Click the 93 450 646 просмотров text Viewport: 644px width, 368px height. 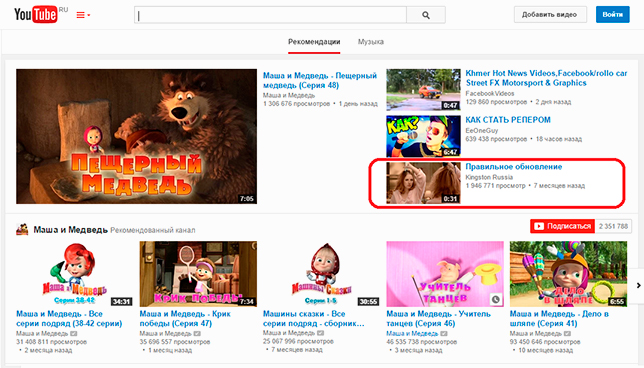(x=545, y=342)
